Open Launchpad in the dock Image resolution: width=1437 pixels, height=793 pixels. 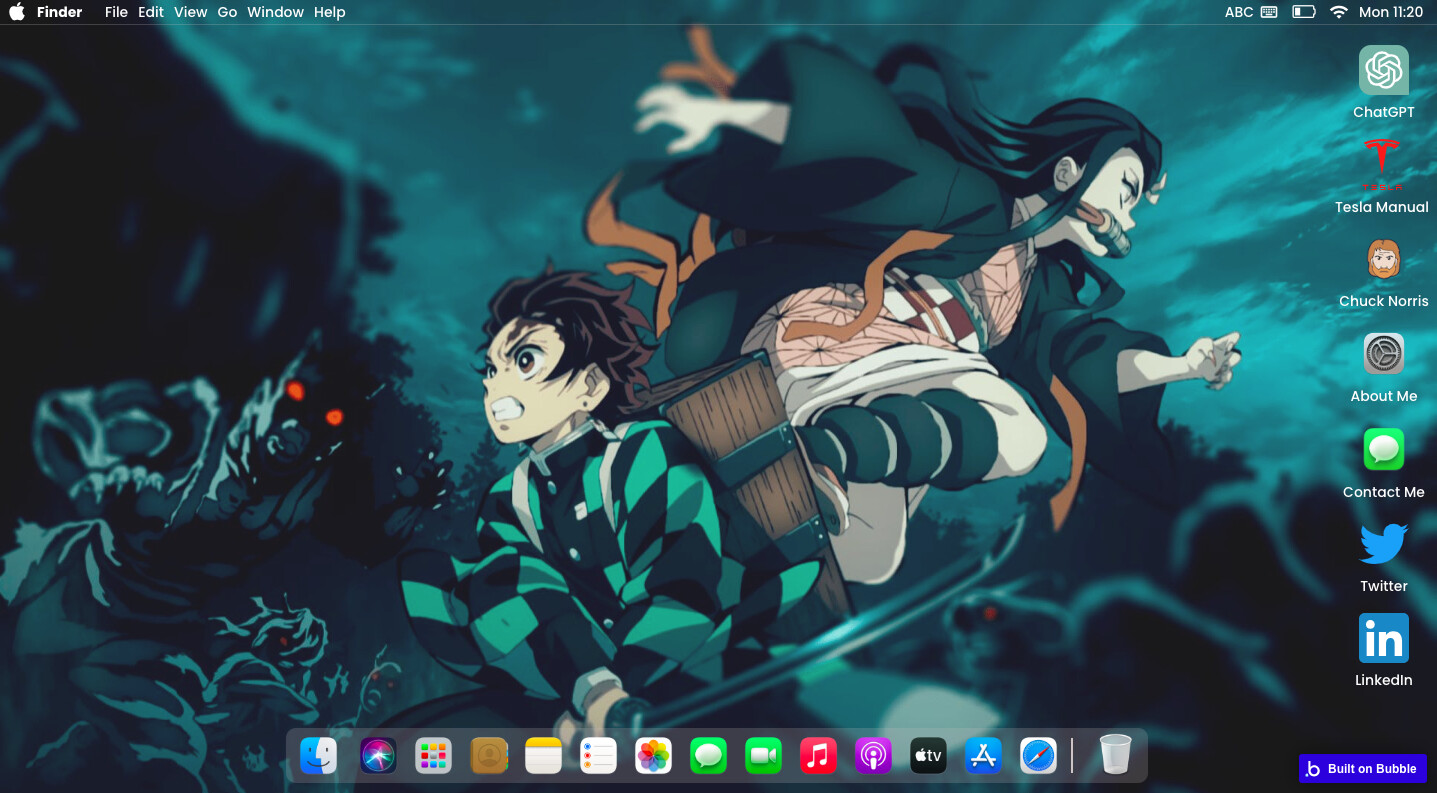pyautogui.click(x=433, y=755)
